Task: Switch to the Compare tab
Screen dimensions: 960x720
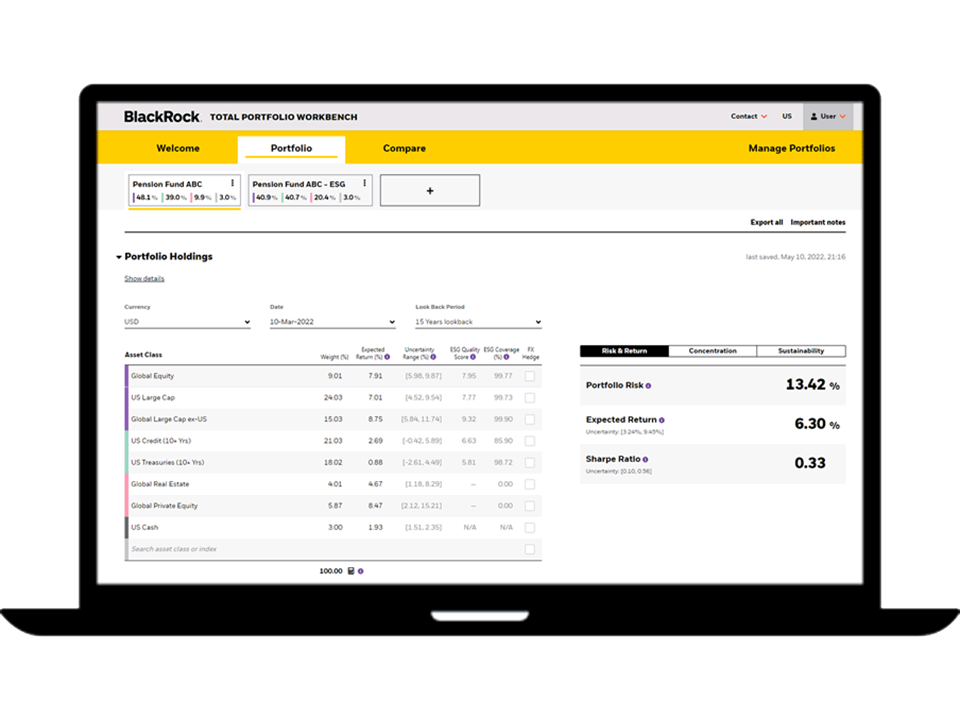Action: click(404, 148)
